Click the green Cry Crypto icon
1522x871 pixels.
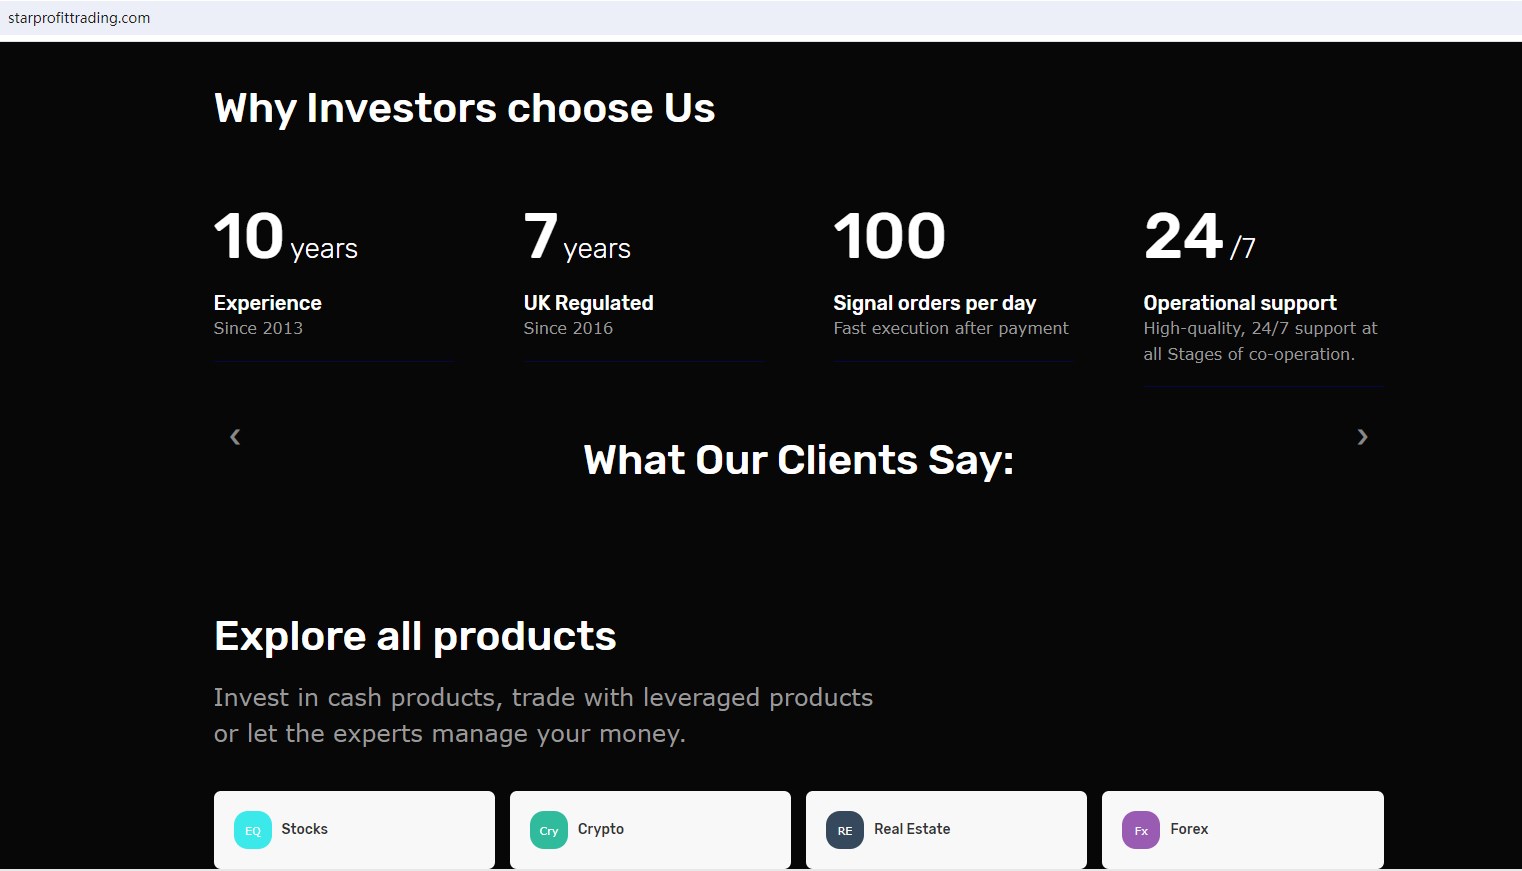coord(549,830)
